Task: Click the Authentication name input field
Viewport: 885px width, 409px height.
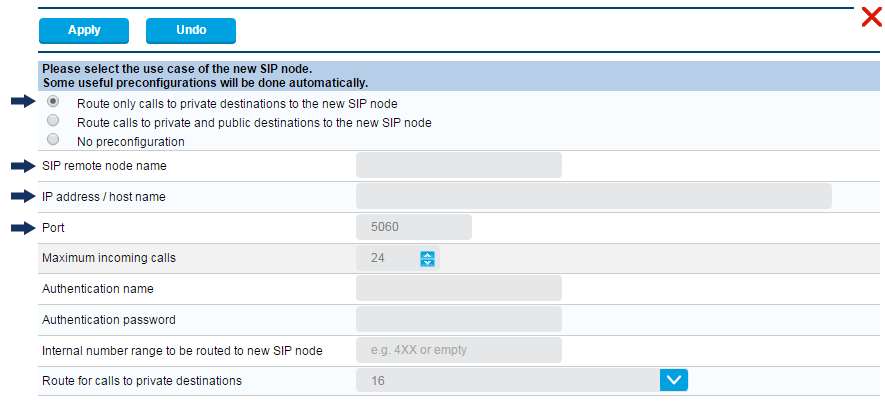Action: [x=459, y=289]
